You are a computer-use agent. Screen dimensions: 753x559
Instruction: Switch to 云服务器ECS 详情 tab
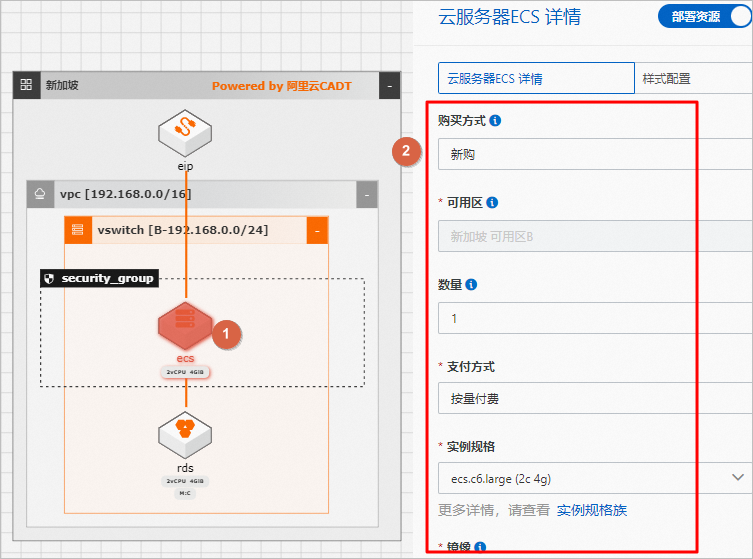click(x=536, y=78)
